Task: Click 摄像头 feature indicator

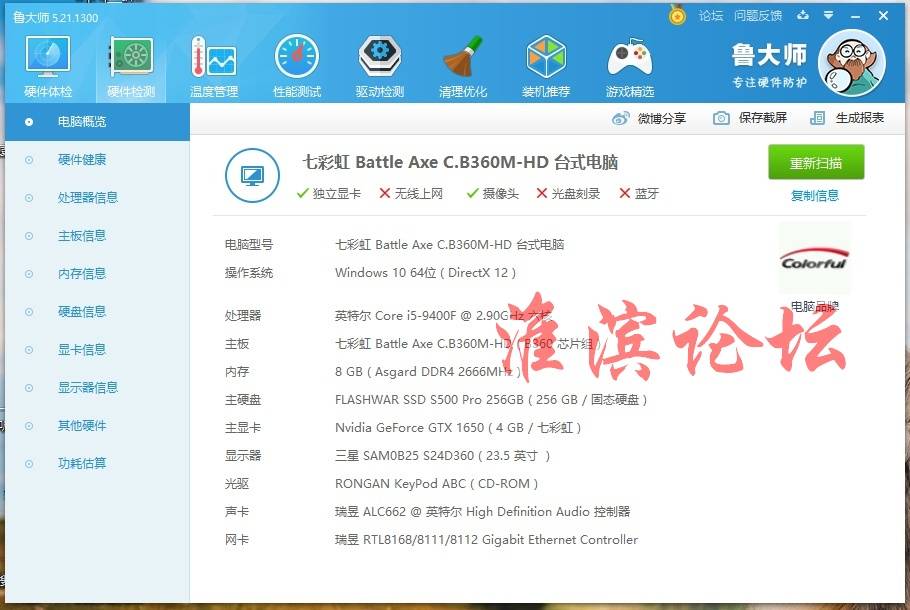Action: (493, 193)
